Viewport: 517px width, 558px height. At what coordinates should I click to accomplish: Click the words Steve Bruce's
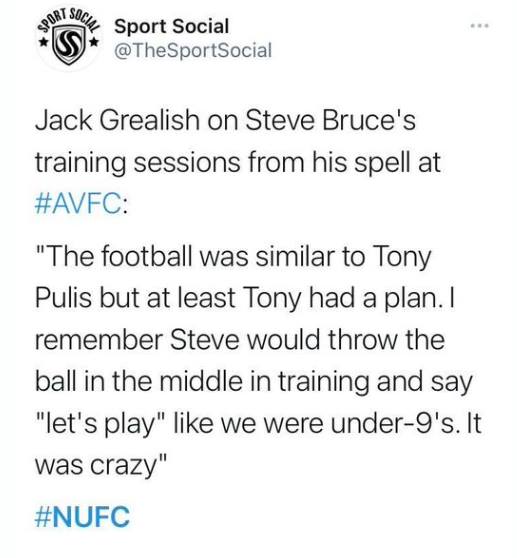pos(330,120)
